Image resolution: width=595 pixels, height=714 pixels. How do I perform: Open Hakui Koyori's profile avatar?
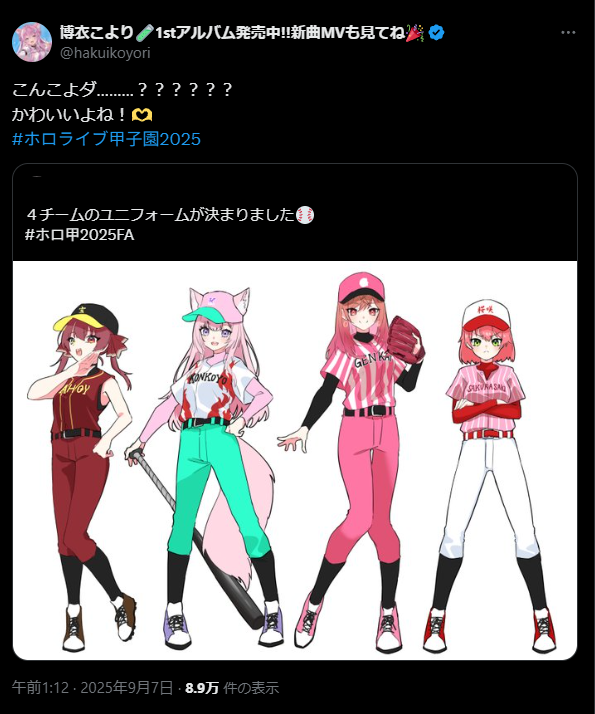32,42
